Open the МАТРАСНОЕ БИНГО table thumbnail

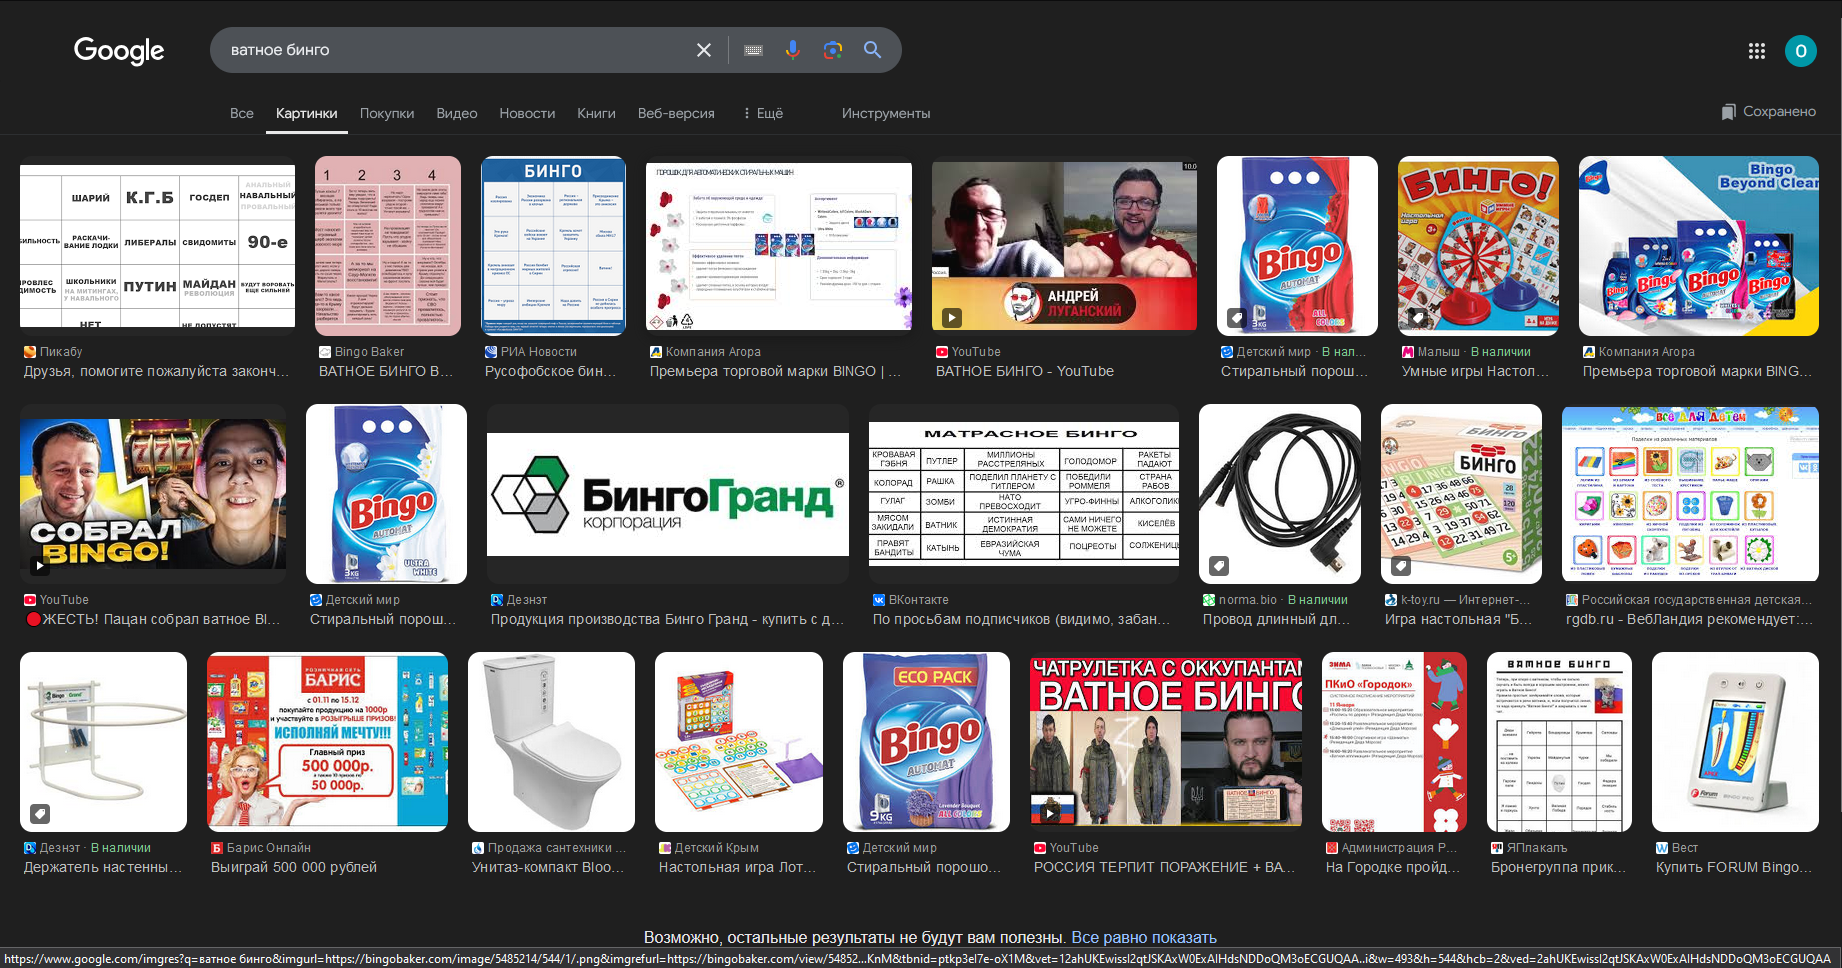[x=1024, y=494]
